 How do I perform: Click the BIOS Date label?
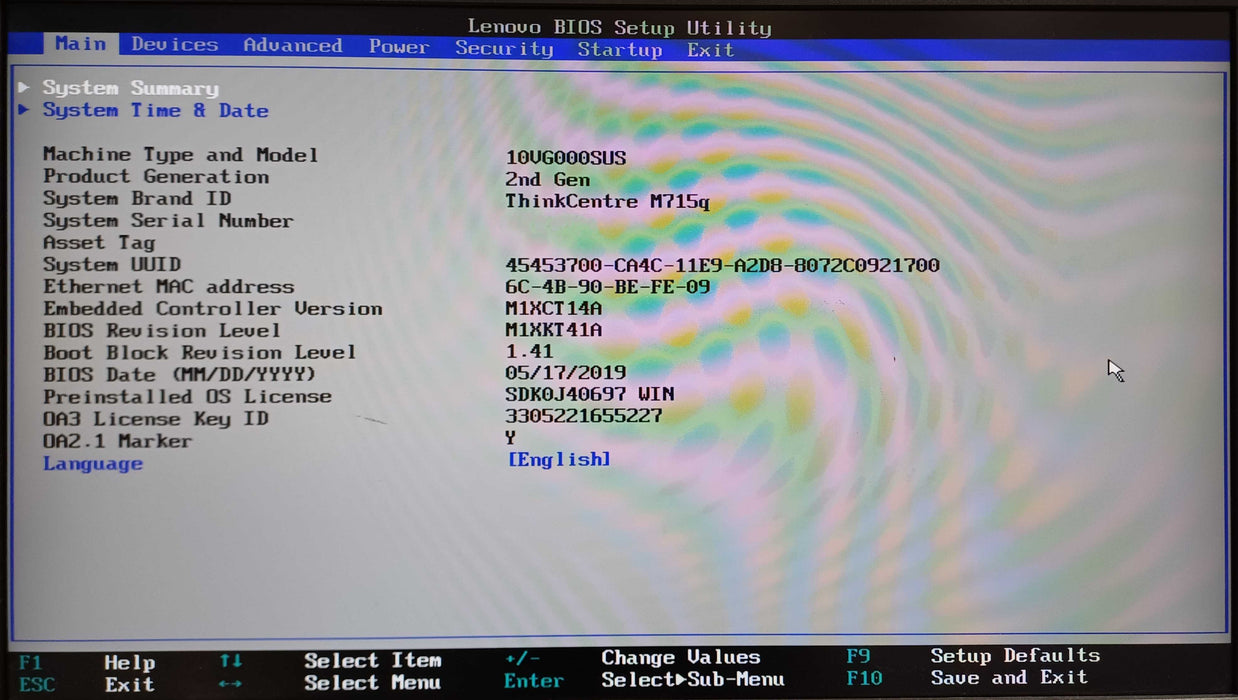(180, 375)
